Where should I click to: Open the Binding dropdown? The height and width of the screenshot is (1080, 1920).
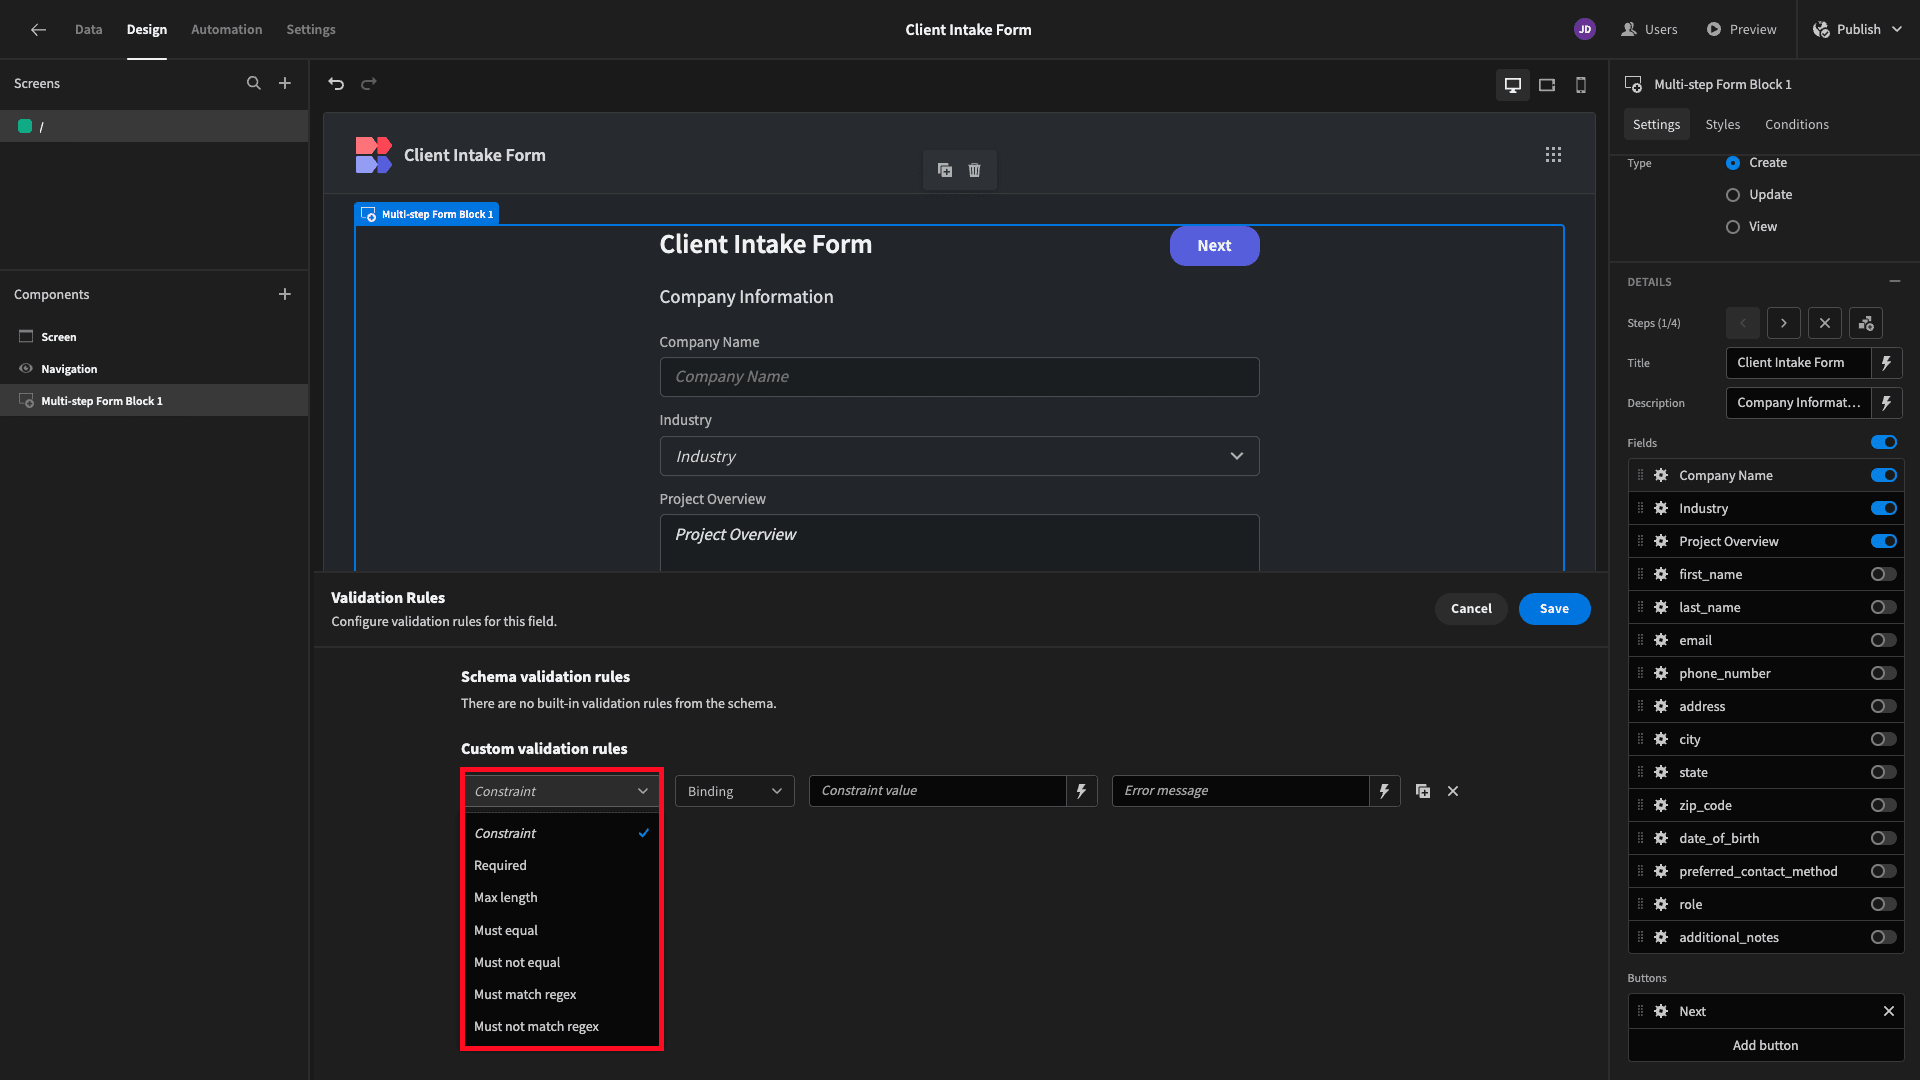click(x=734, y=791)
